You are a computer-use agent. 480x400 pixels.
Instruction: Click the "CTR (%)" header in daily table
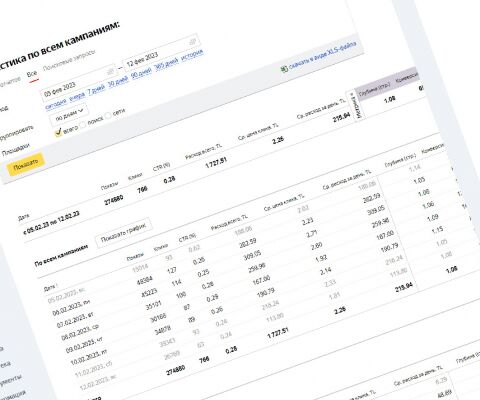pyautogui.click(x=187, y=238)
